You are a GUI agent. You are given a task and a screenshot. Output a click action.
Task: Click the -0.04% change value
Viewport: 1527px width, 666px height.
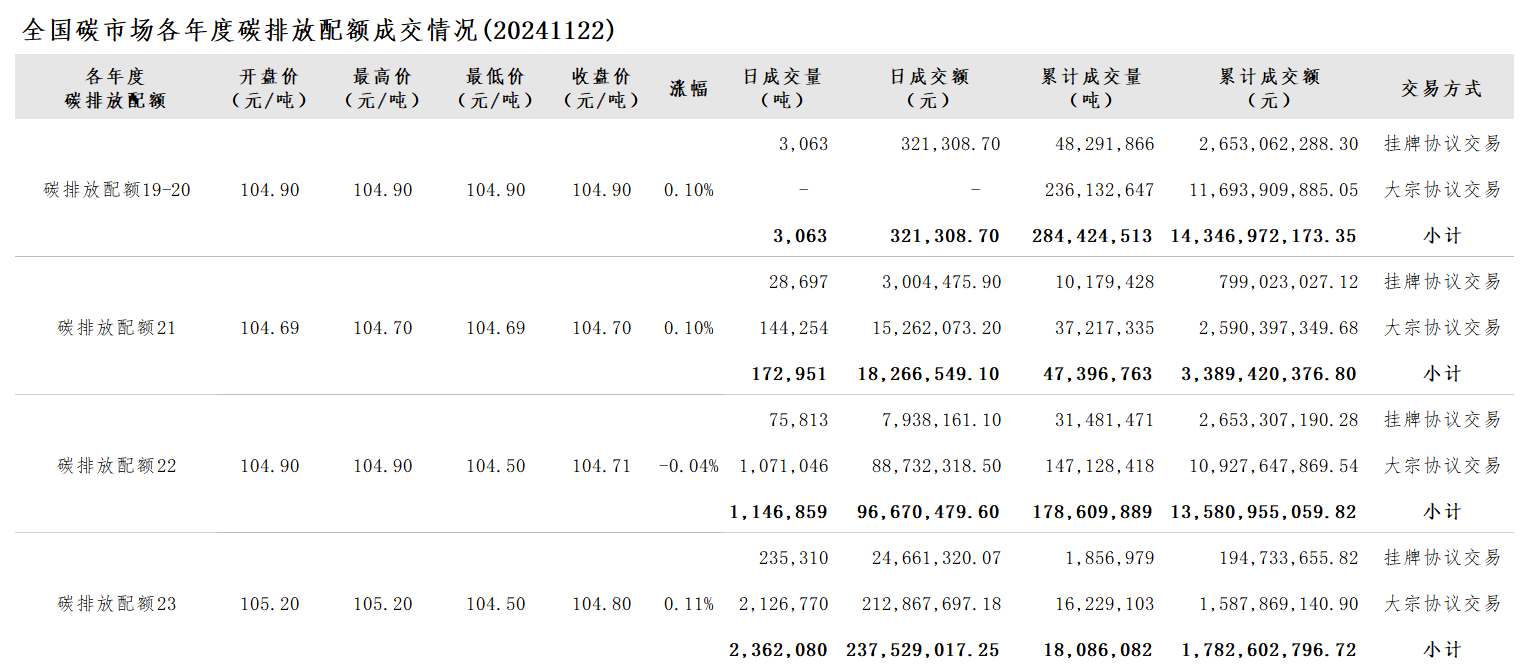point(689,466)
